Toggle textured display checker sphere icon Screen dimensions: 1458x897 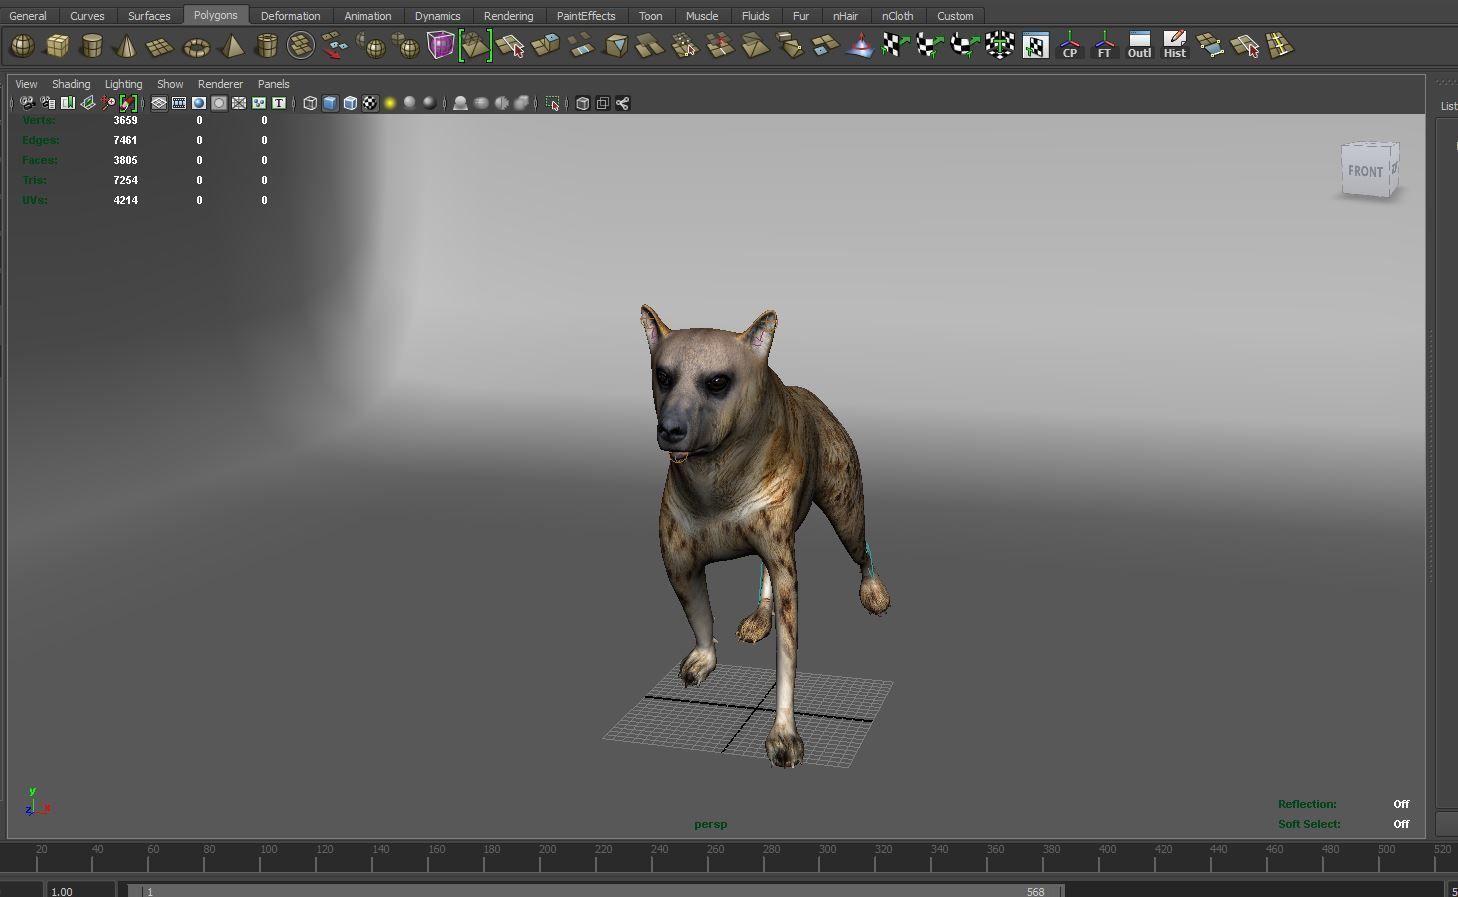(370, 103)
